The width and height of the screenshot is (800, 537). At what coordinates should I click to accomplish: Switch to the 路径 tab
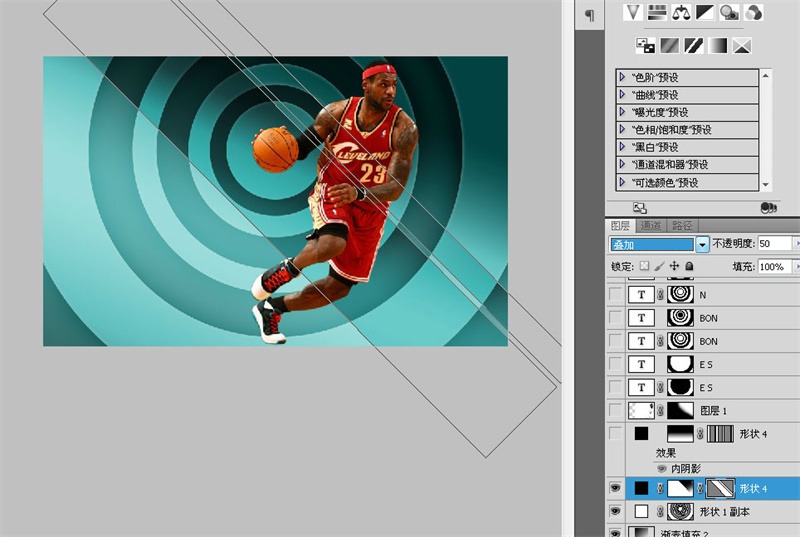point(683,226)
